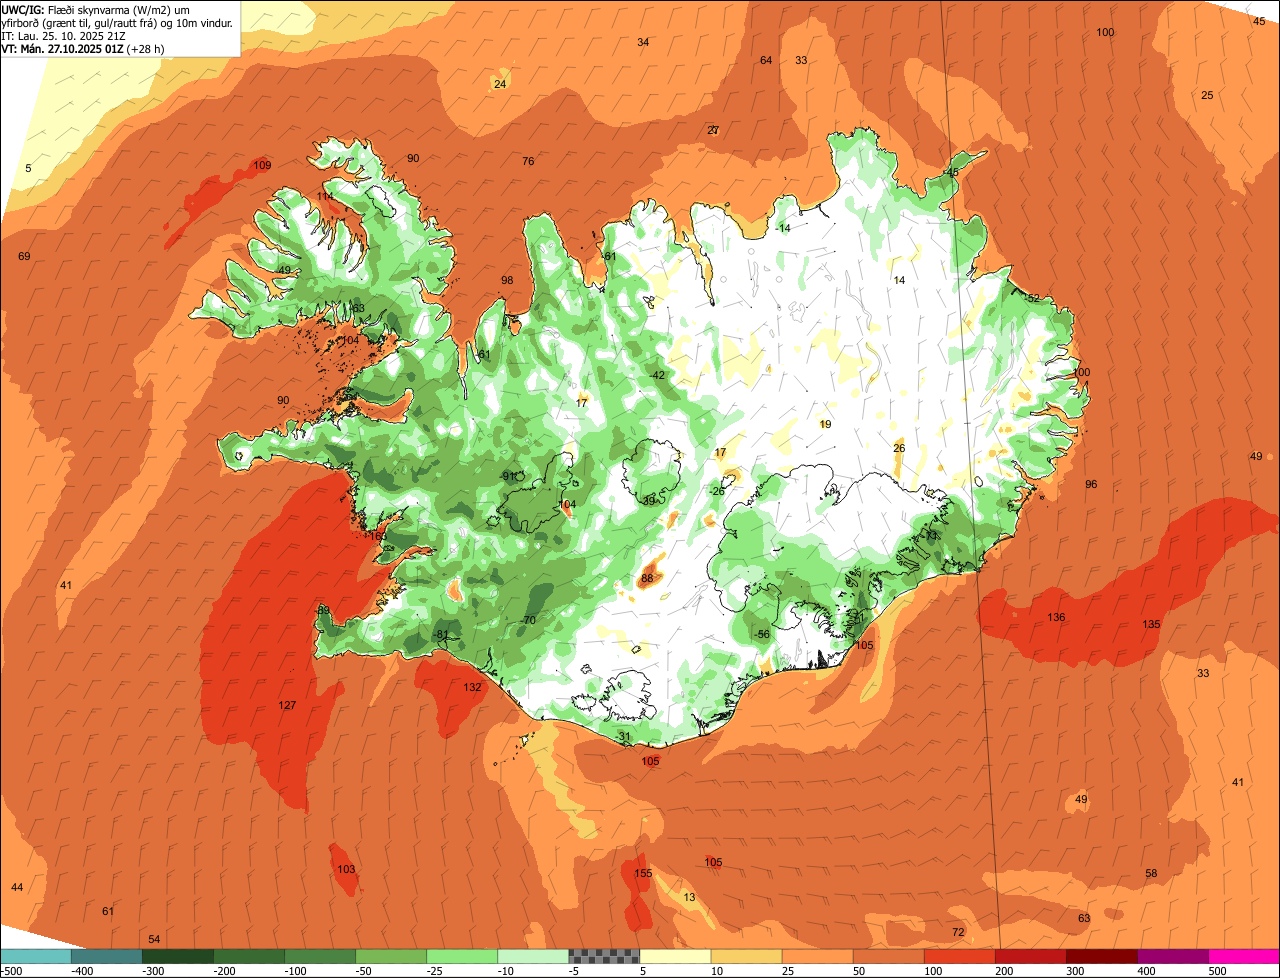The image size is (1280, 978).
Task: Click the dark teal swatch between -400 and -300
Action: tap(107, 956)
